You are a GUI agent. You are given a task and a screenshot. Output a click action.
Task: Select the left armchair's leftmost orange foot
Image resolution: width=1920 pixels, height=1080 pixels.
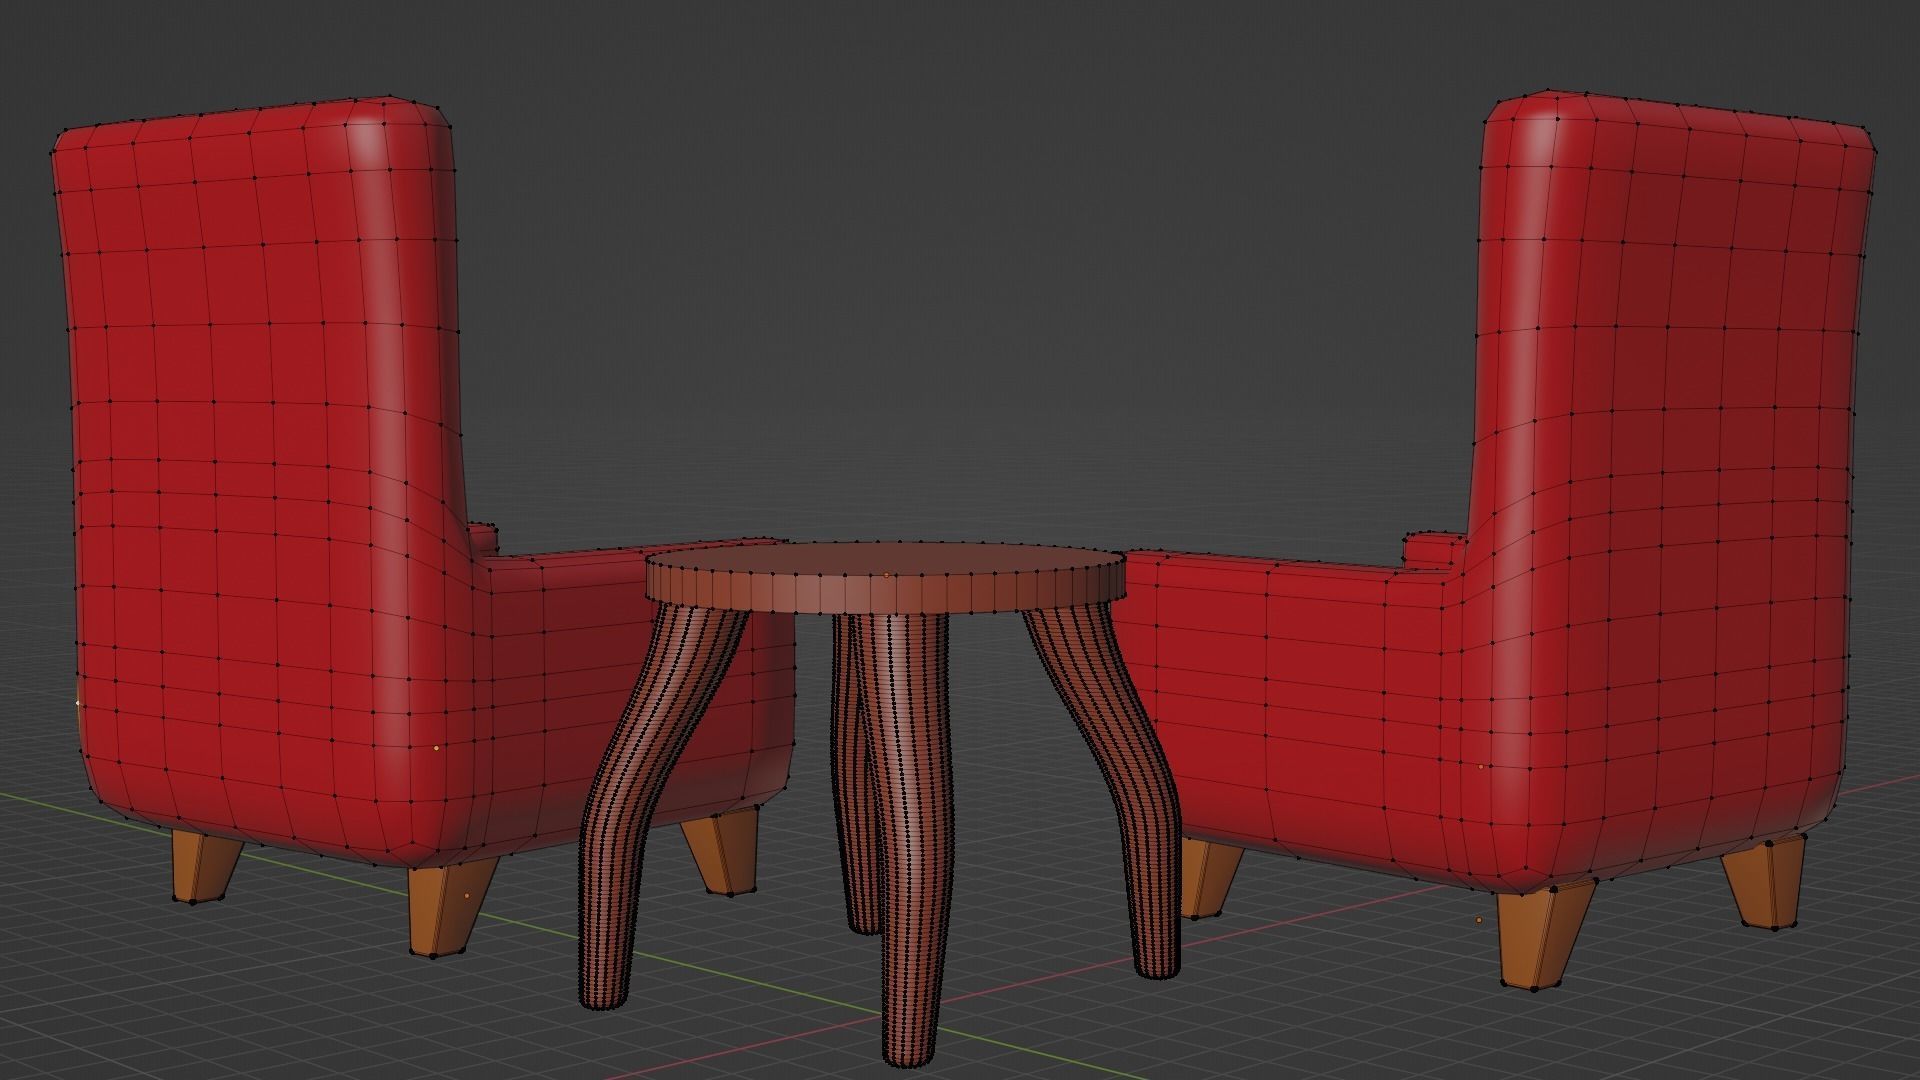[205, 868]
